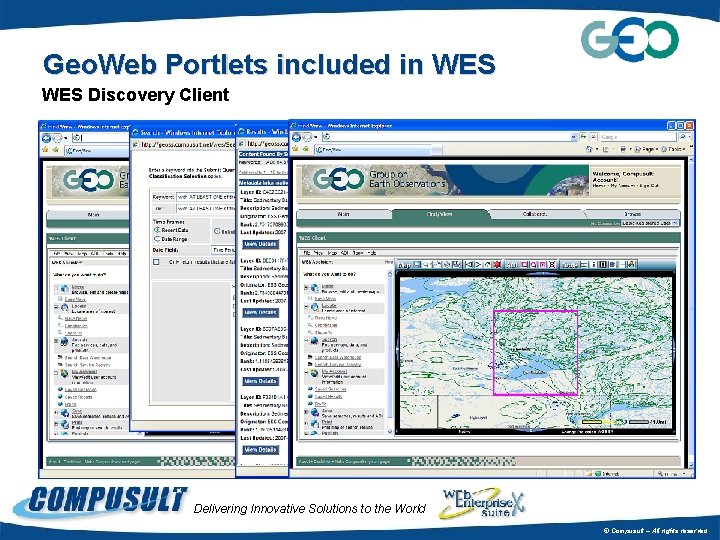Screen dimensions: 720x540
Task: Click Saved Searches link in front assistant
Action: tap(330, 389)
